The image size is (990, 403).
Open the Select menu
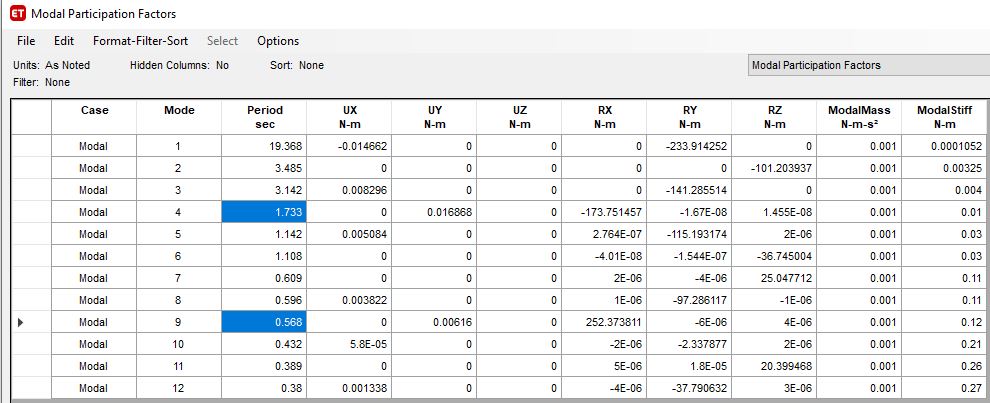click(222, 41)
